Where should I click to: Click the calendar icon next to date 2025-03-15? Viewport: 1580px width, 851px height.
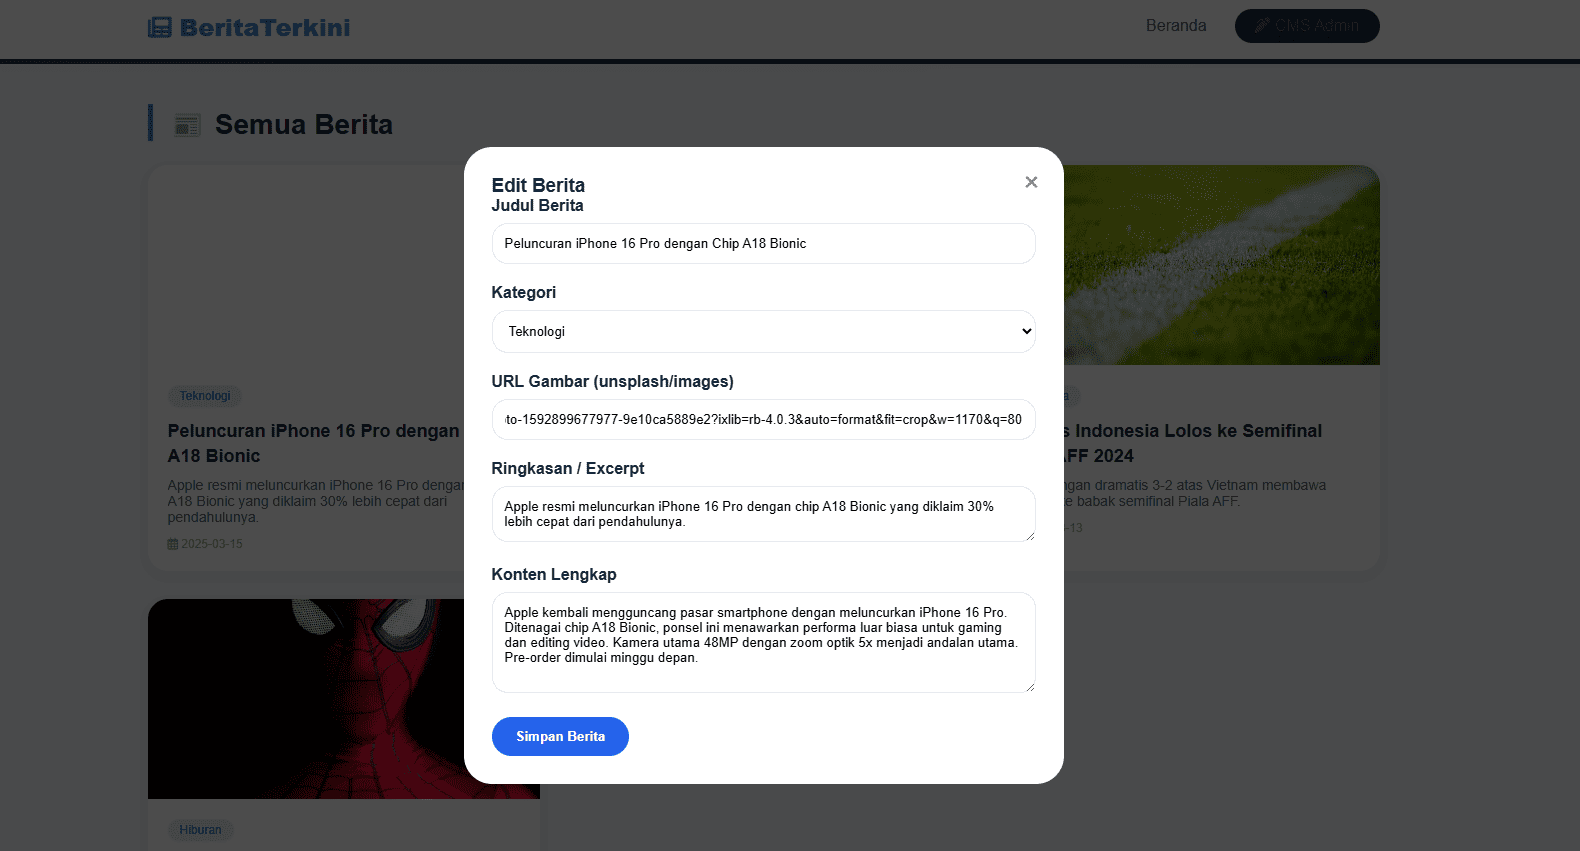(x=172, y=543)
